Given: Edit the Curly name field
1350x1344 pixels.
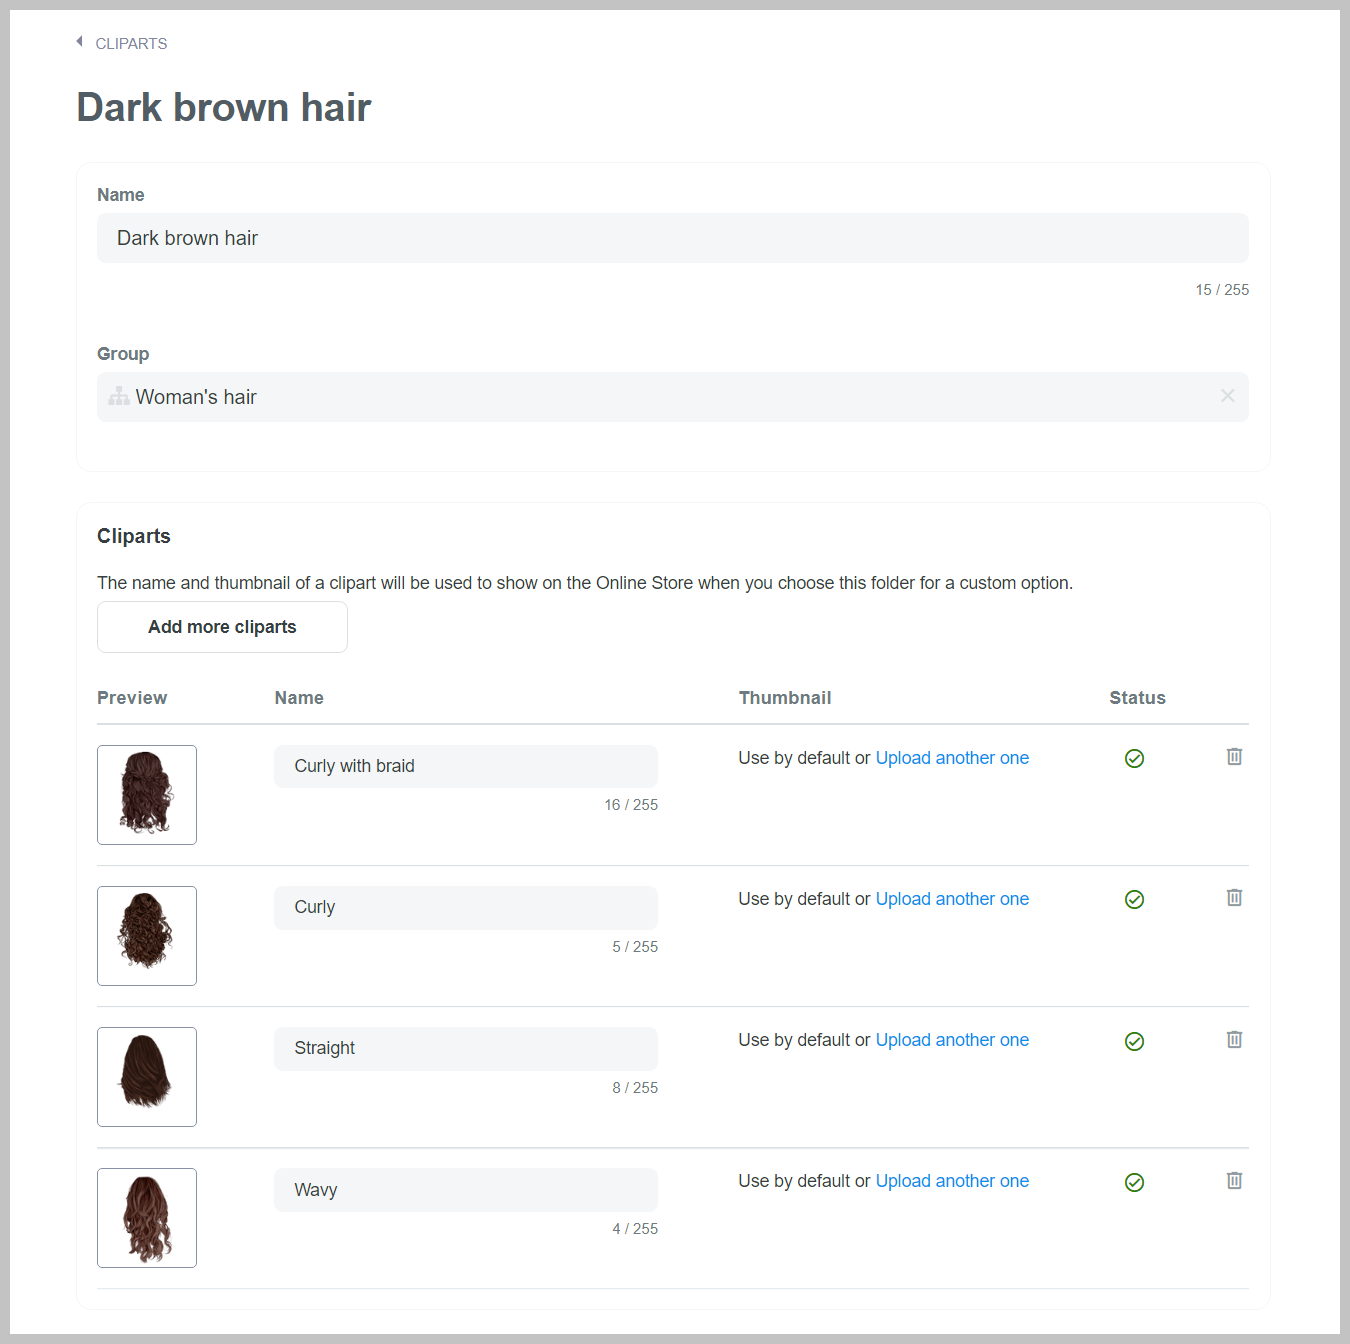Looking at the screenshot, I should coord(466,907).
